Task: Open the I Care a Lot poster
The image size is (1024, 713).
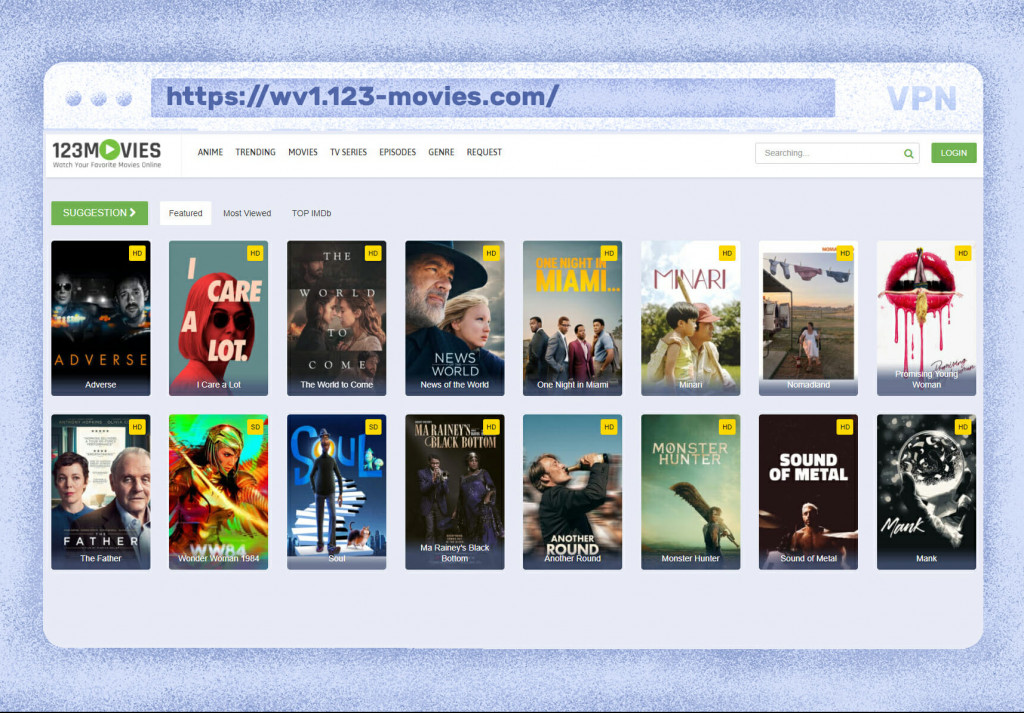Action: (219, 318)
